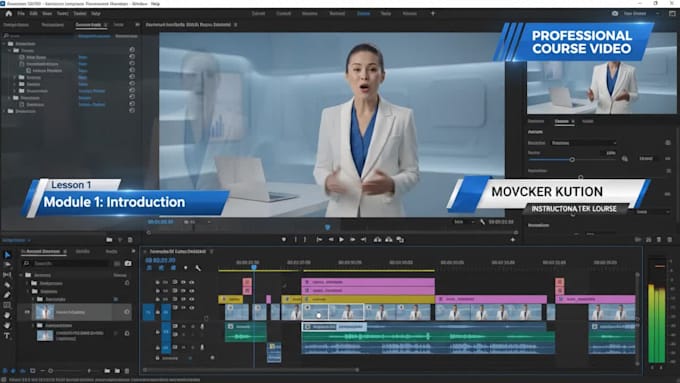This screenshot has width=680, height=383.
Task: Step forward one frame in program monitor
Action: 353,239
